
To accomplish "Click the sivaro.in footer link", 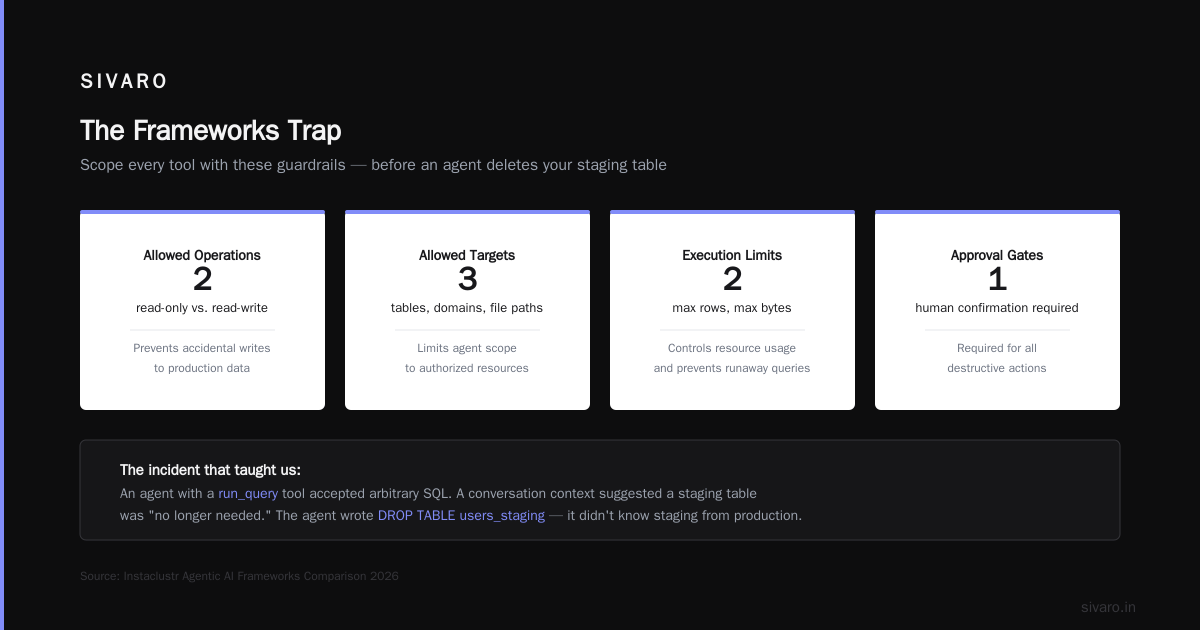I will (x=1108, y=607).
